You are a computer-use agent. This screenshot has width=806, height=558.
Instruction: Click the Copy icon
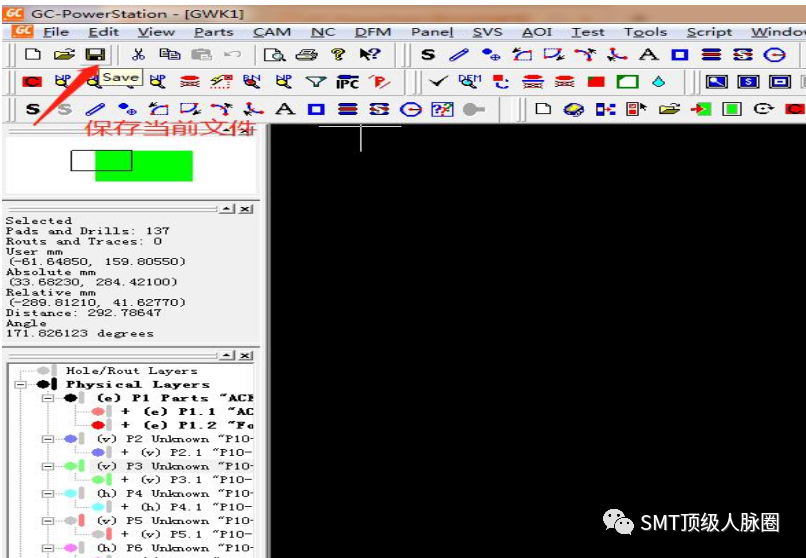(169, 54)
